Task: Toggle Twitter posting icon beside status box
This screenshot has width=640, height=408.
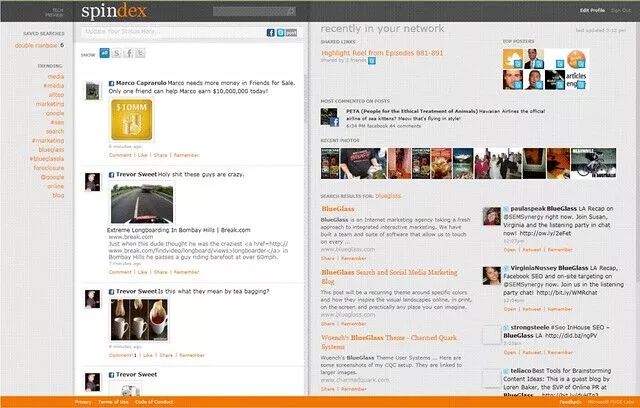Action: point(280,33)
